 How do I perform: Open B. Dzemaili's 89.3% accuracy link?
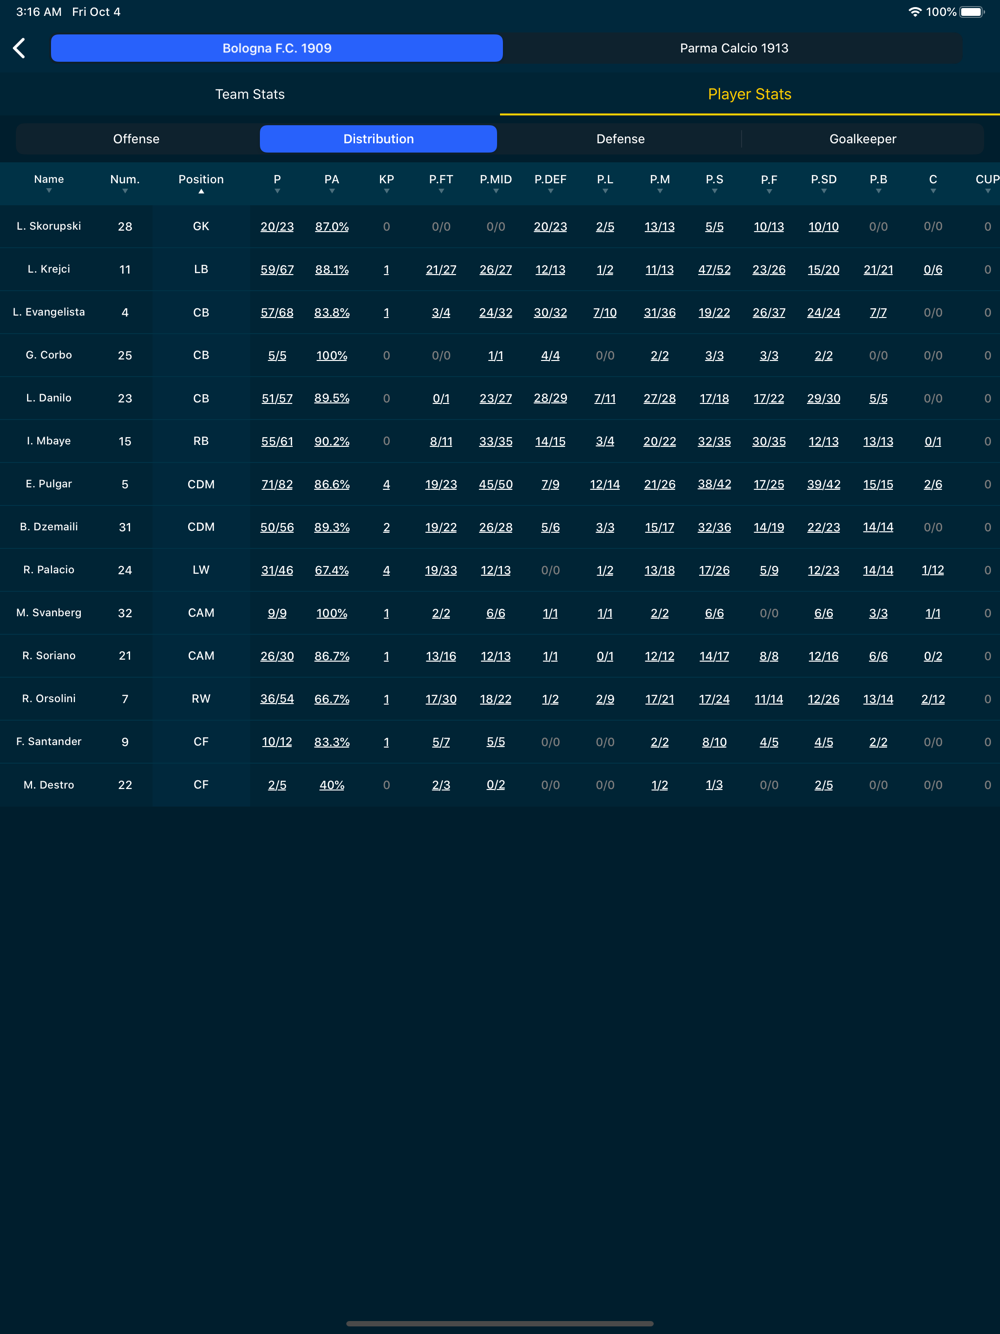click(x=332, y=527)
